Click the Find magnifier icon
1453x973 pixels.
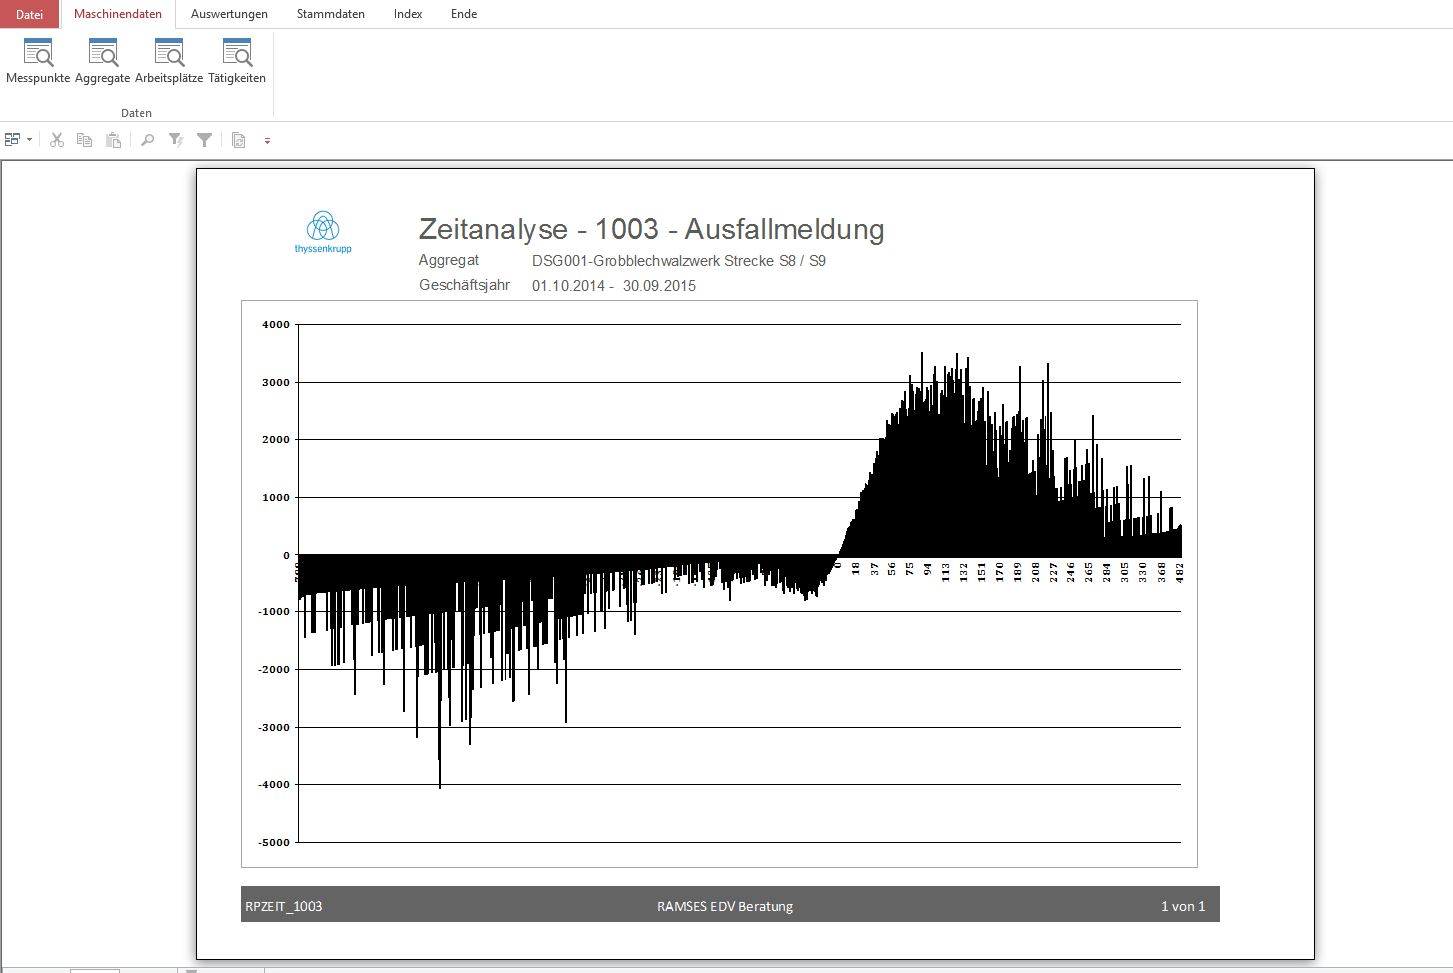(x=147, y=140)
